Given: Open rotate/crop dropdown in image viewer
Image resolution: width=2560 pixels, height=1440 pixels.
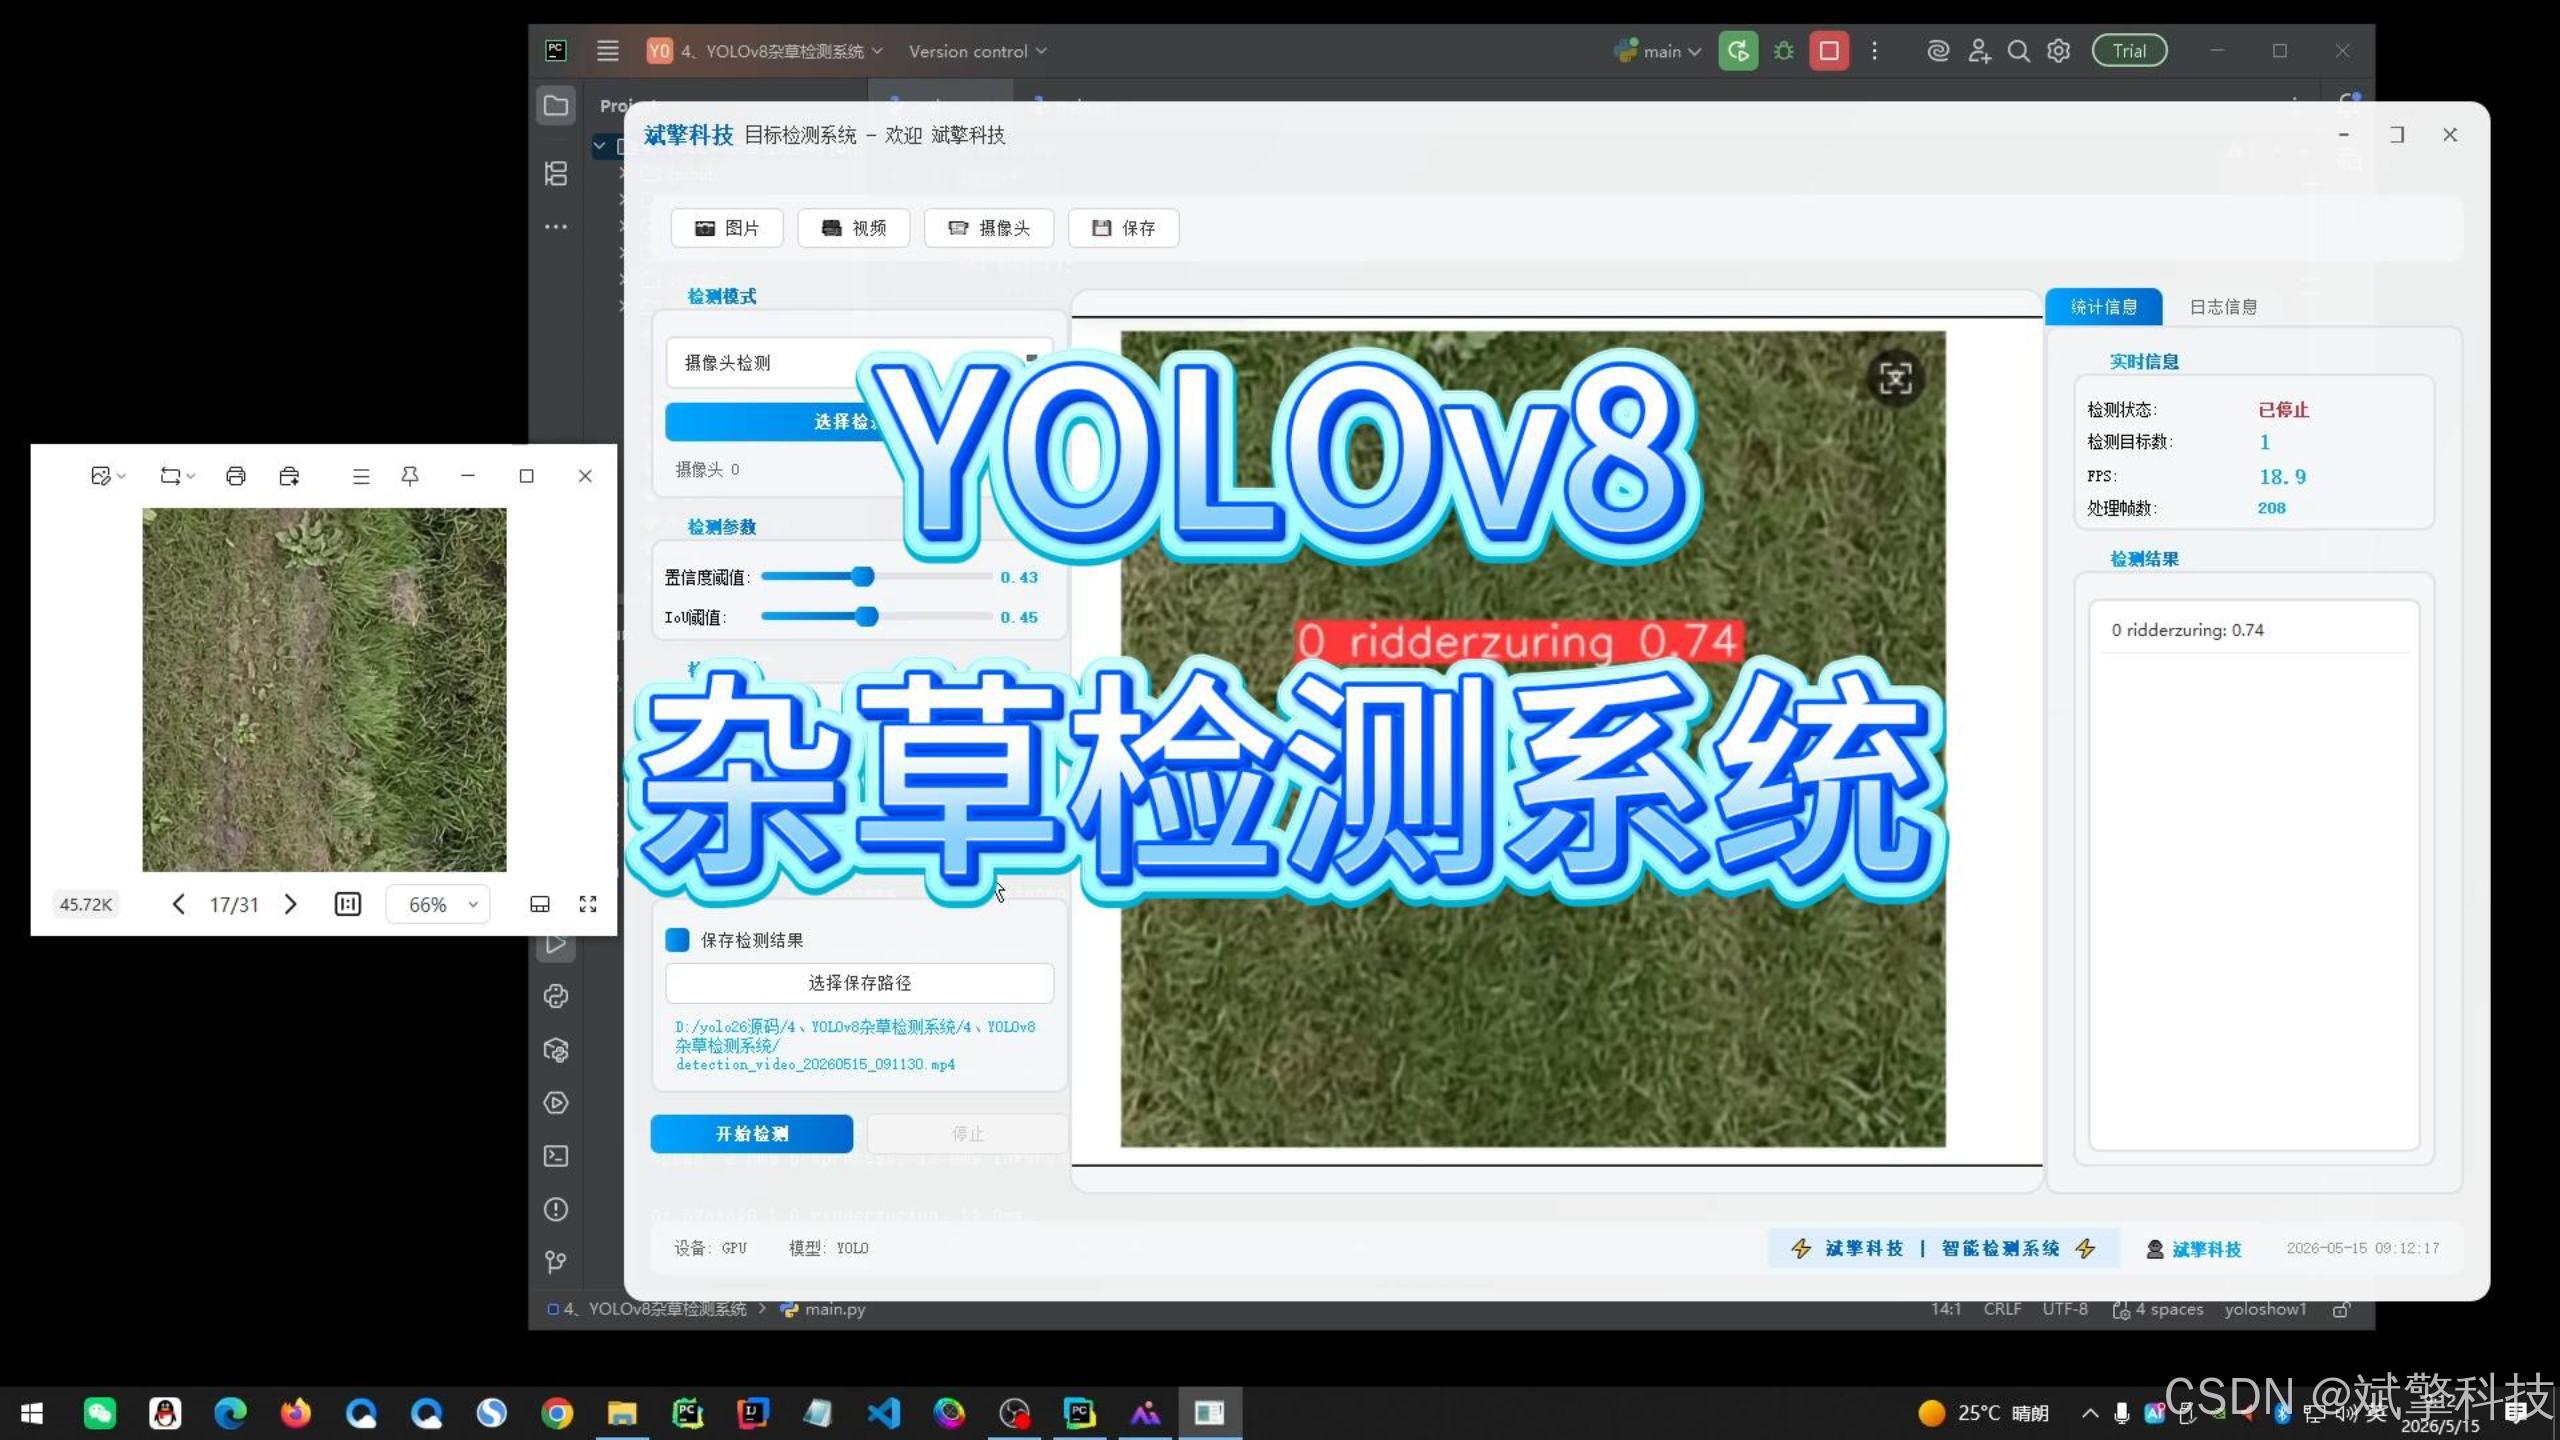Looking at the screenshot, I should click(x=177, y=476).
